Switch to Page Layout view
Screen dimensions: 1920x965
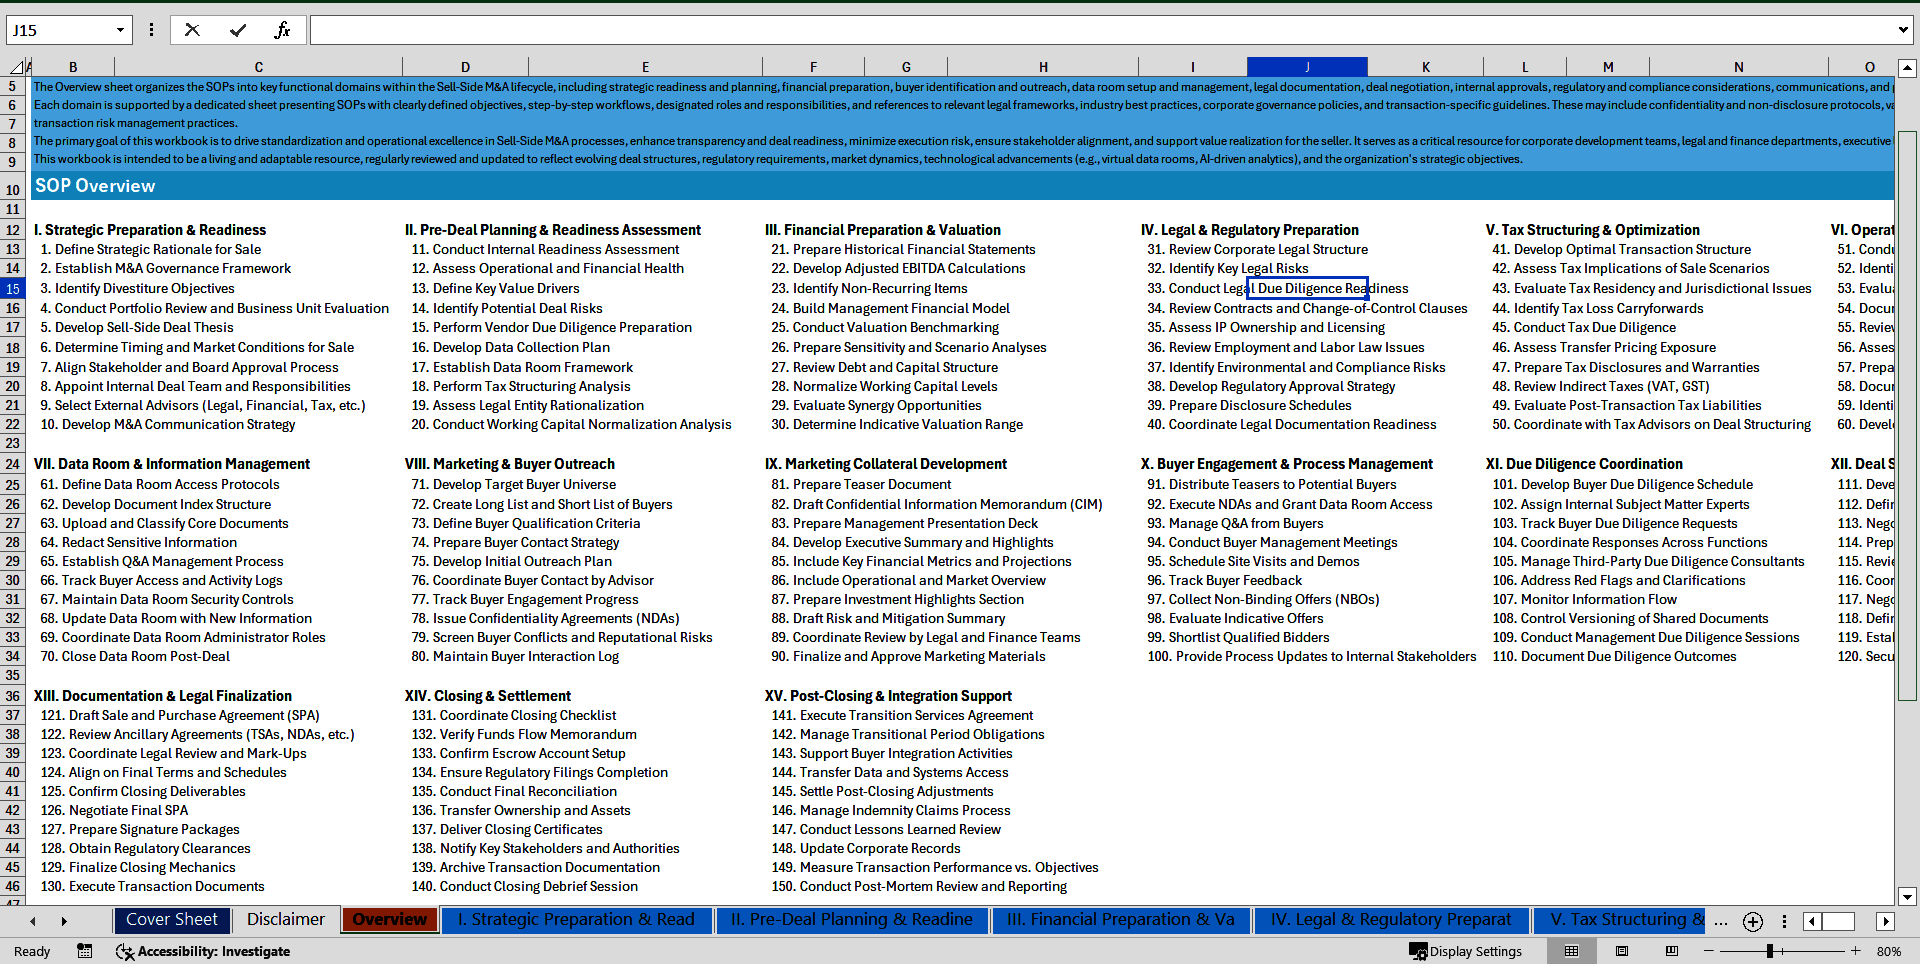point(1622,951)
